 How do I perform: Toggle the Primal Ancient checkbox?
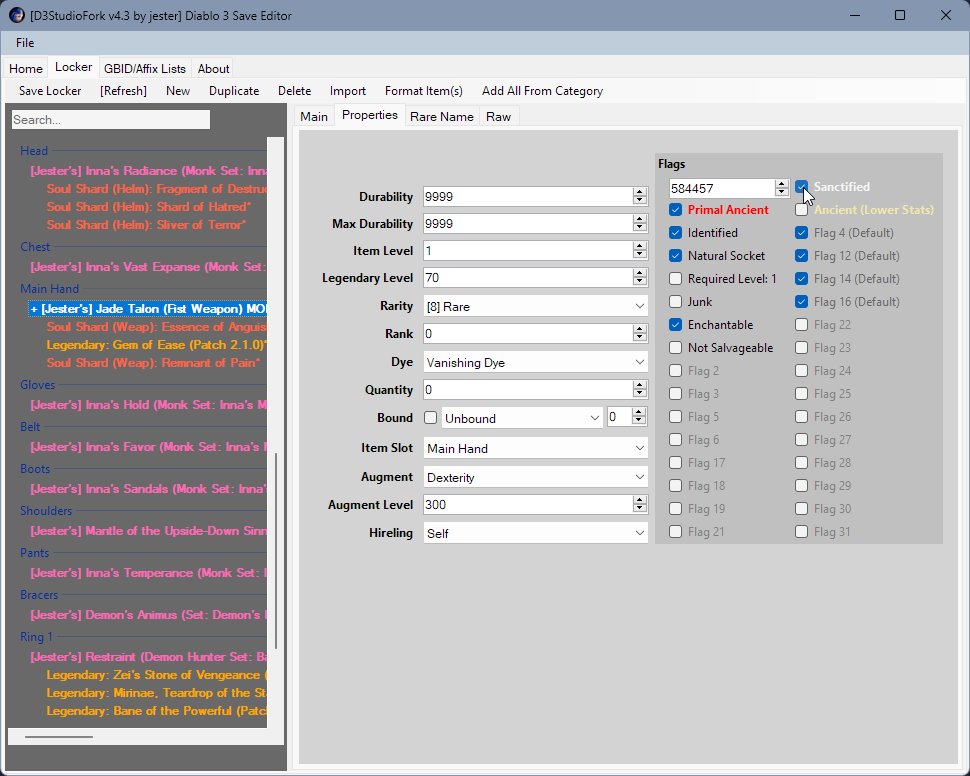(676, 210)
